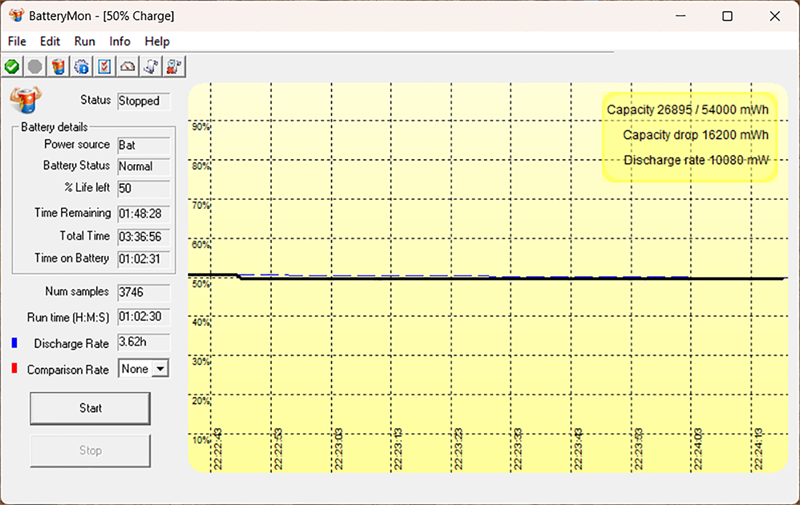Expand the Comparison Rate dropdown arrow

tap(160, 368)
